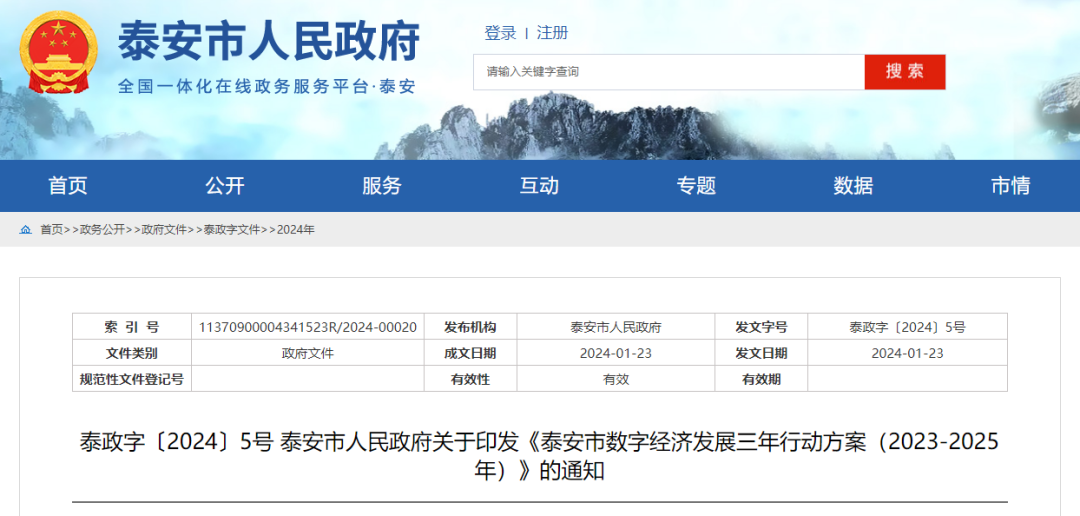Click the 有效 validity value
1080x516 pixels.
(616, 379)
